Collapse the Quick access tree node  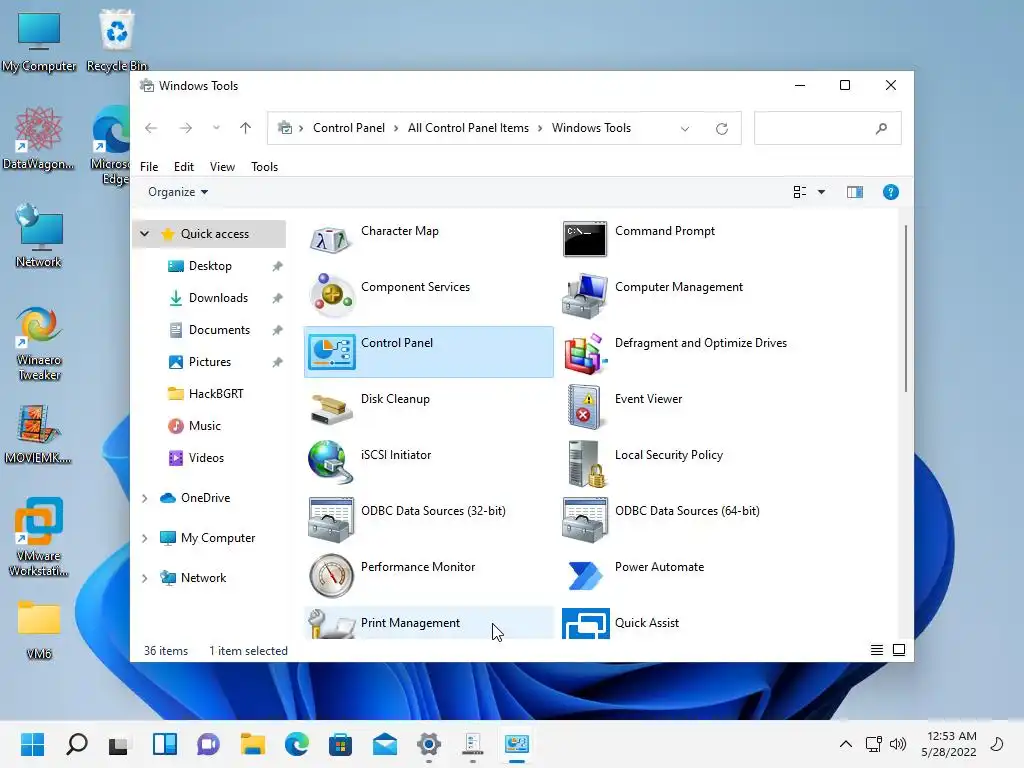pos(145,234)
